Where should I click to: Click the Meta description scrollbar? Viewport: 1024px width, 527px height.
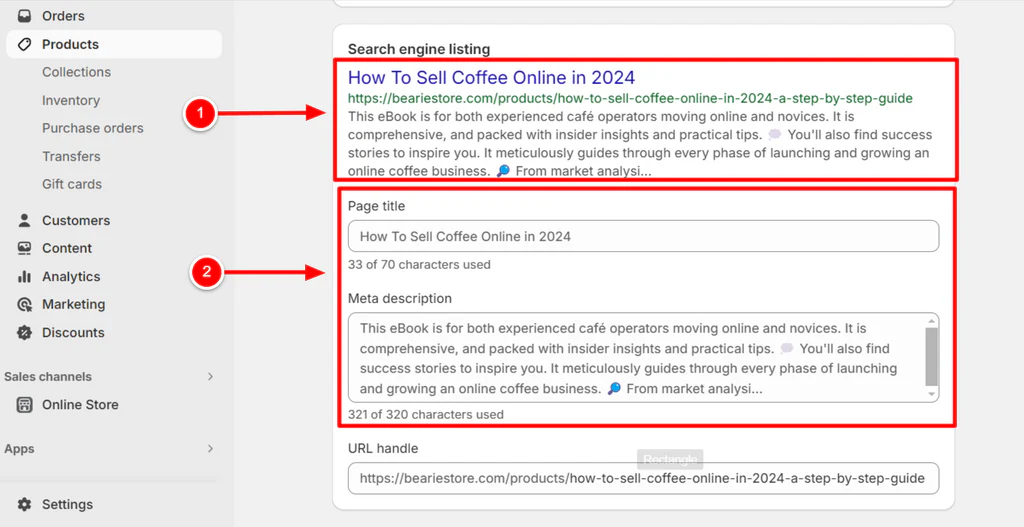coord(932,357)
